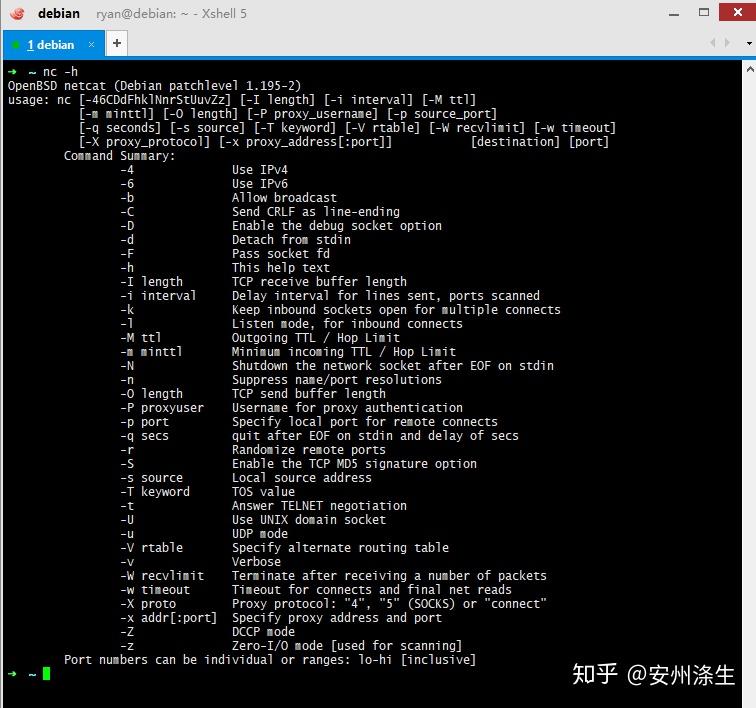Click 'Enable the TCP MD5 signature option'

pos(354,463)
